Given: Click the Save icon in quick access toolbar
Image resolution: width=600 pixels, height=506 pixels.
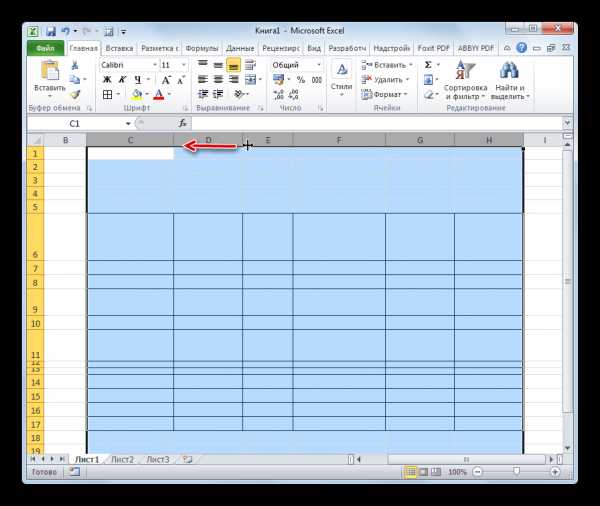Looking at the screenshot, I should click(51, 31).
